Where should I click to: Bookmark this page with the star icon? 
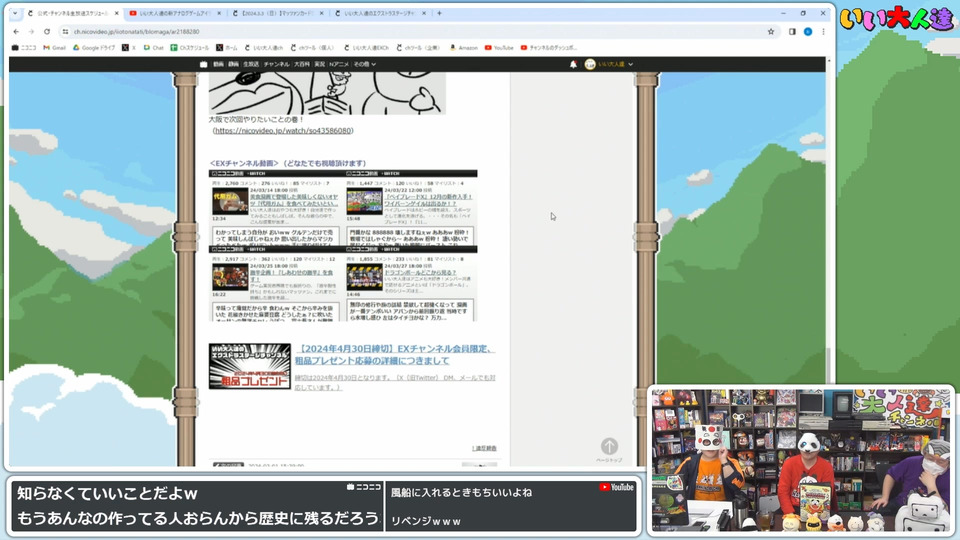[771, 32]
